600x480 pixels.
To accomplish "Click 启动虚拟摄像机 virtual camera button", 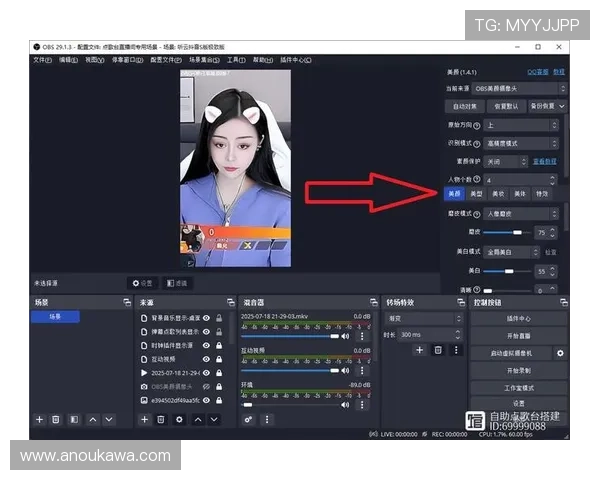I will pyautogui.click(x=512, y=353).
